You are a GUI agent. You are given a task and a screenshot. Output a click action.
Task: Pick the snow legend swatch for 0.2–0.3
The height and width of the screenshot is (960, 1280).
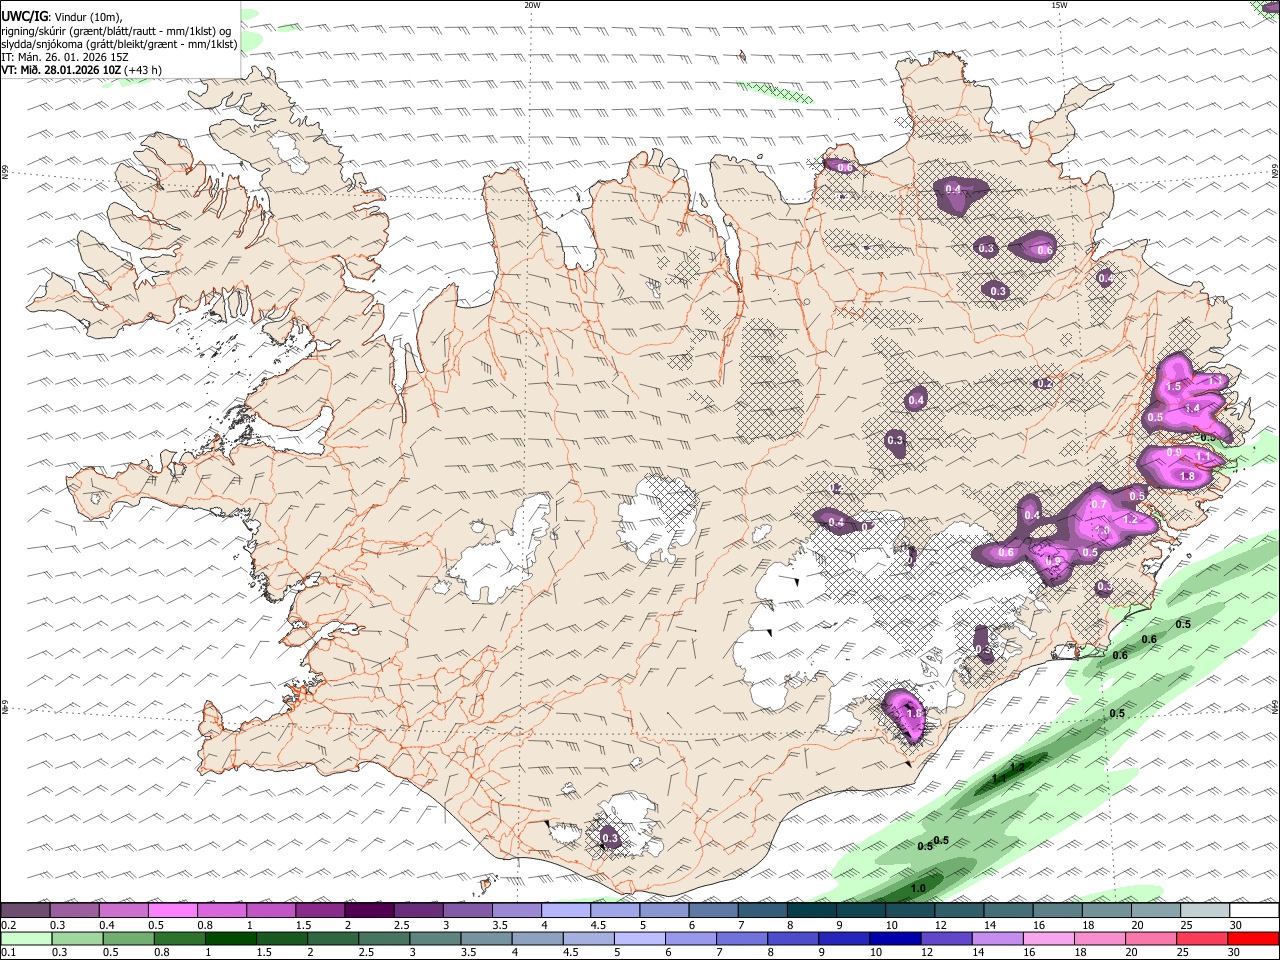coord(25,910)
